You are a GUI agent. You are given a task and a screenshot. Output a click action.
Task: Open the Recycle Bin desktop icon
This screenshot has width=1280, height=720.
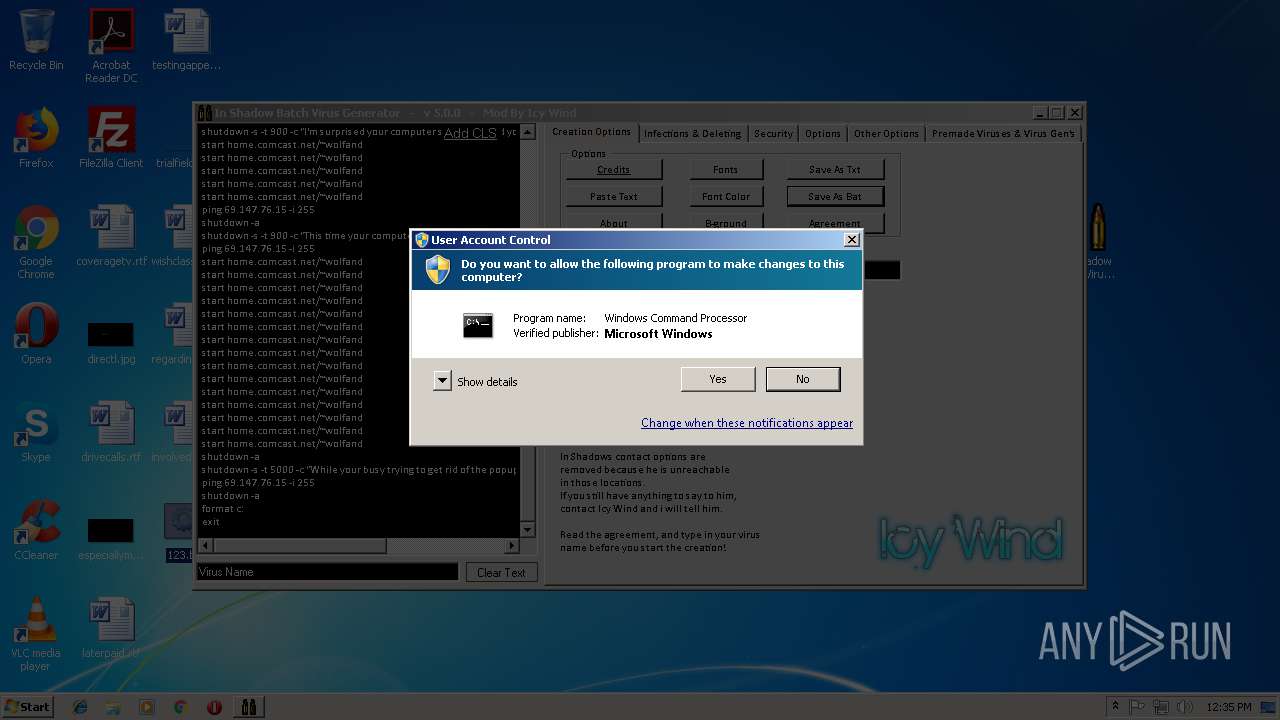tap(36, 40)
